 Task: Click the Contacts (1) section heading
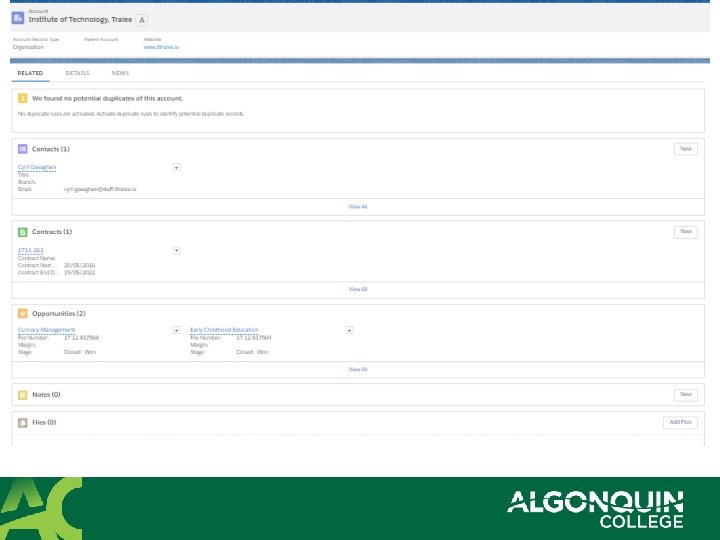(x=51, y=149)
